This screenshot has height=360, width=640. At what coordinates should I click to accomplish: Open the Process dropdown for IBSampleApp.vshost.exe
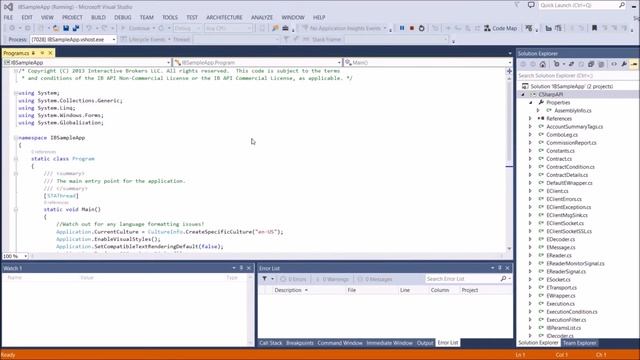click(114, 40)
